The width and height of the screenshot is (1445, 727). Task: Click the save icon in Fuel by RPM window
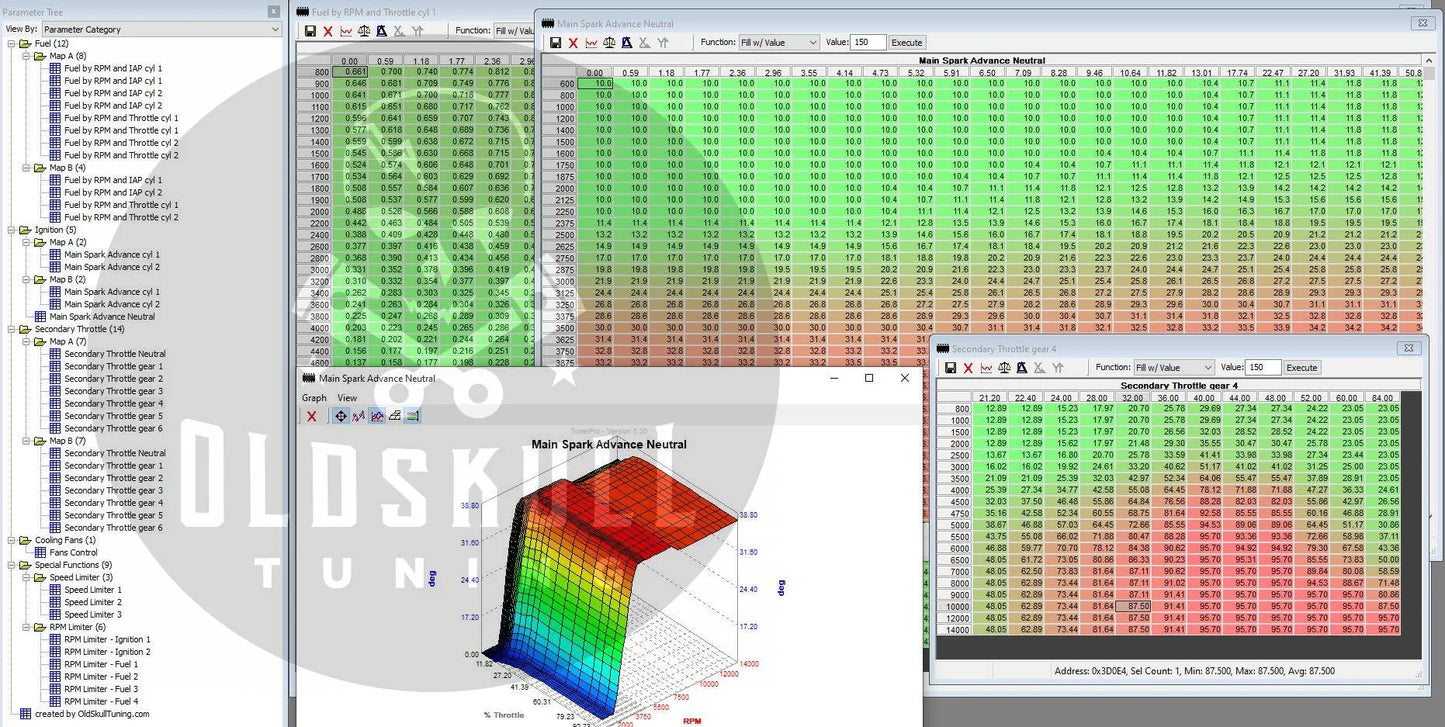(x=310, y=31)
